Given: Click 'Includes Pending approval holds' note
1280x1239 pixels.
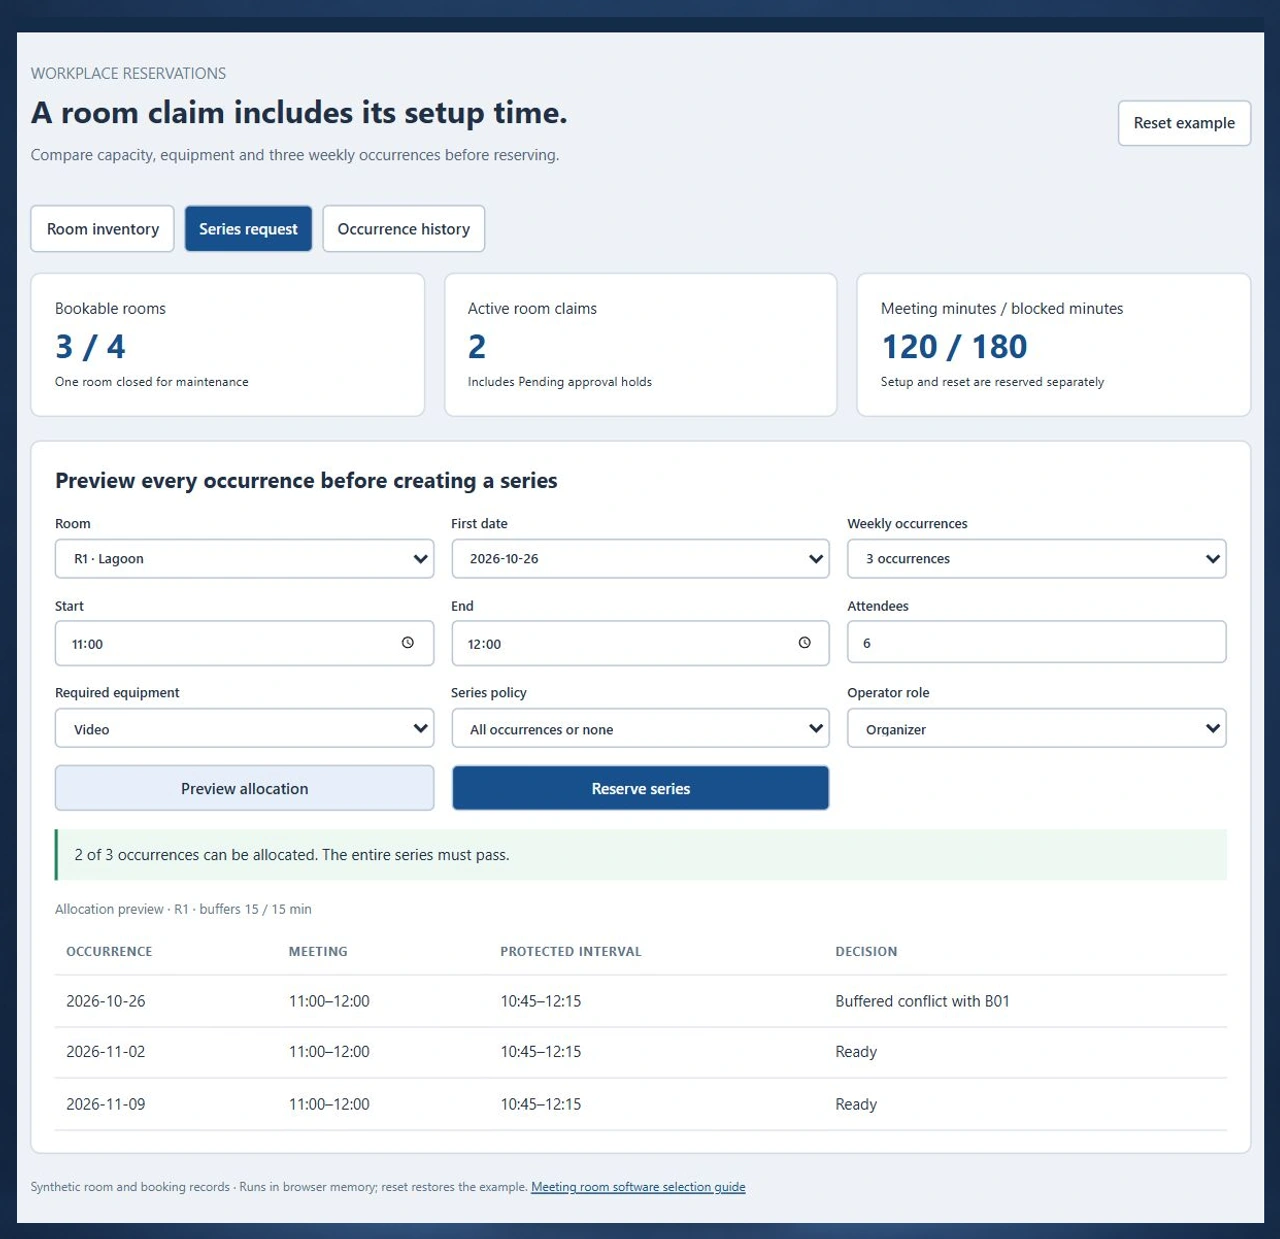Looking at the screenshot, I should [560, 382].
